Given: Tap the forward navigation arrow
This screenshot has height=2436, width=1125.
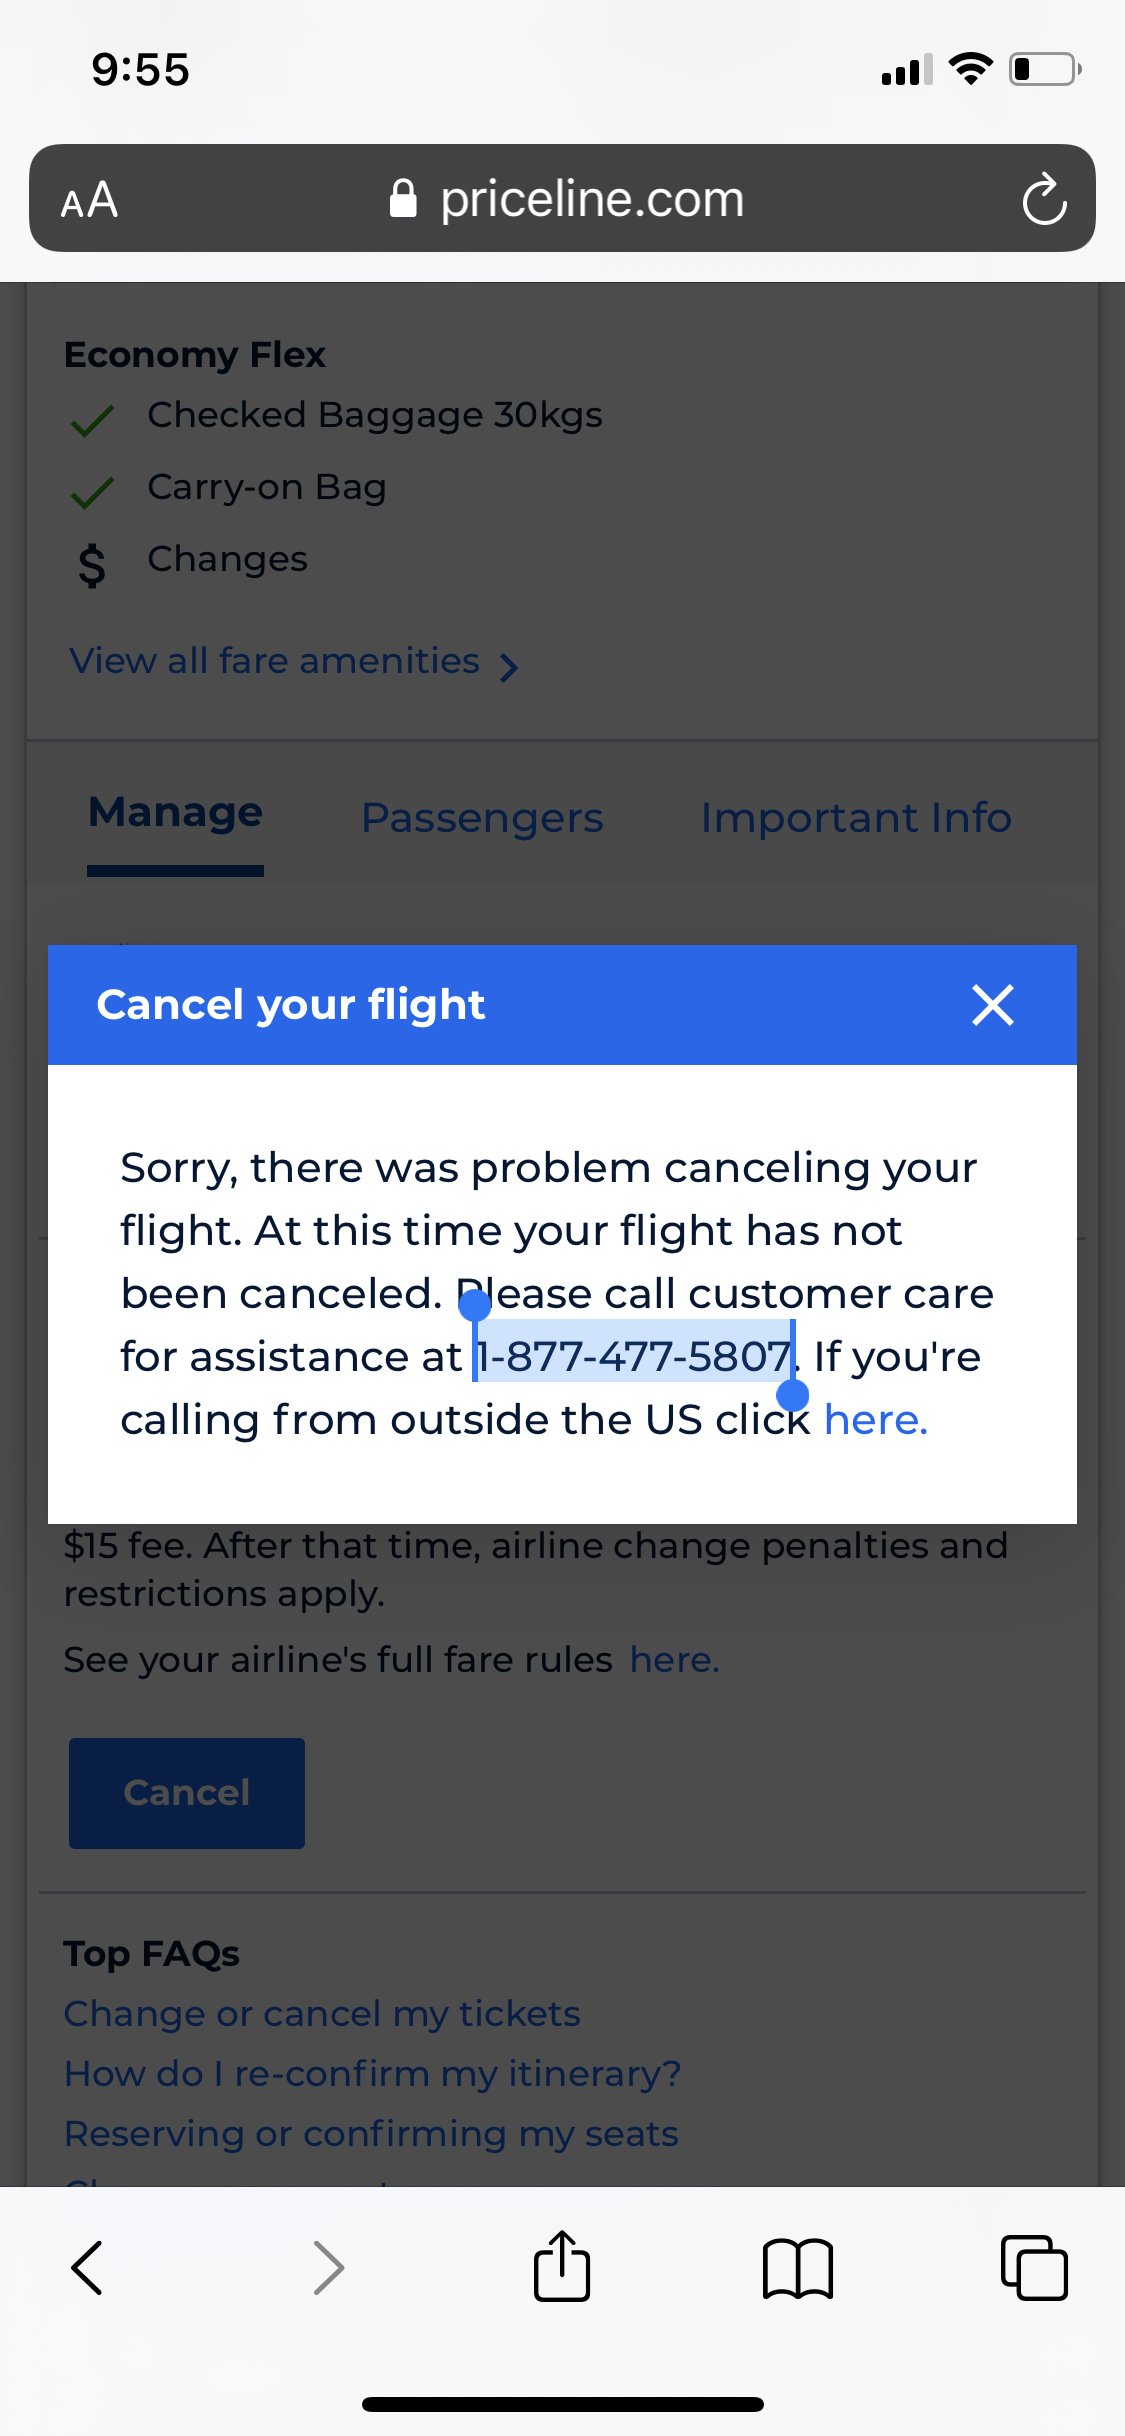Looking at the screenshot, I should (328, 2267).
